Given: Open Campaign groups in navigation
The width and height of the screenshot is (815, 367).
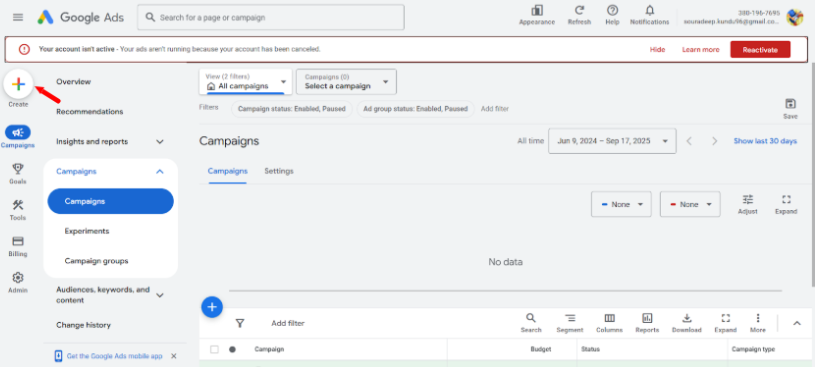Looking at the screenshot, I should pos(96,261).
